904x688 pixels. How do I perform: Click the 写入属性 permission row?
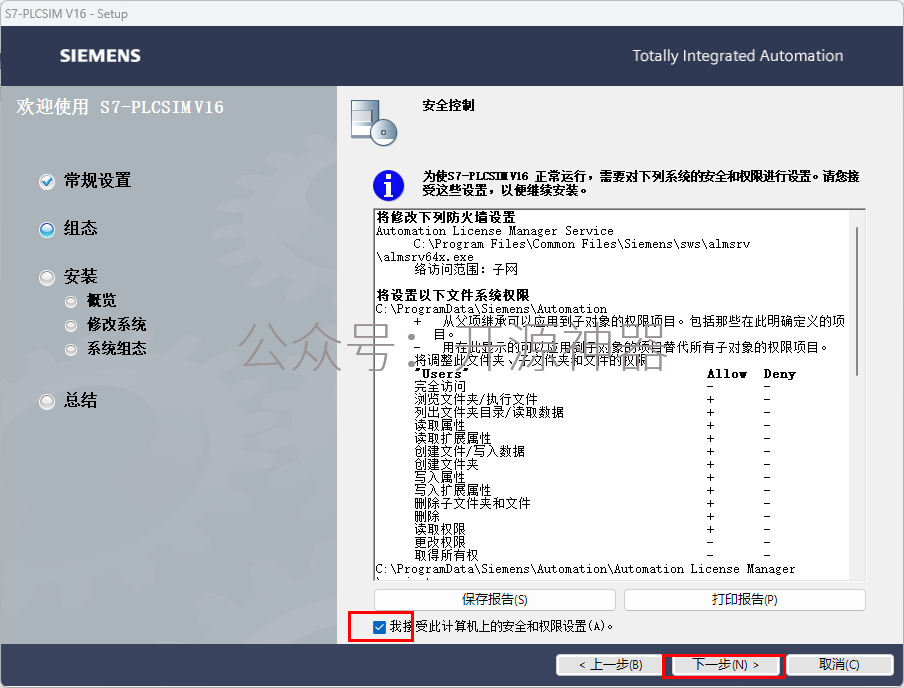[x=593, y=478]
